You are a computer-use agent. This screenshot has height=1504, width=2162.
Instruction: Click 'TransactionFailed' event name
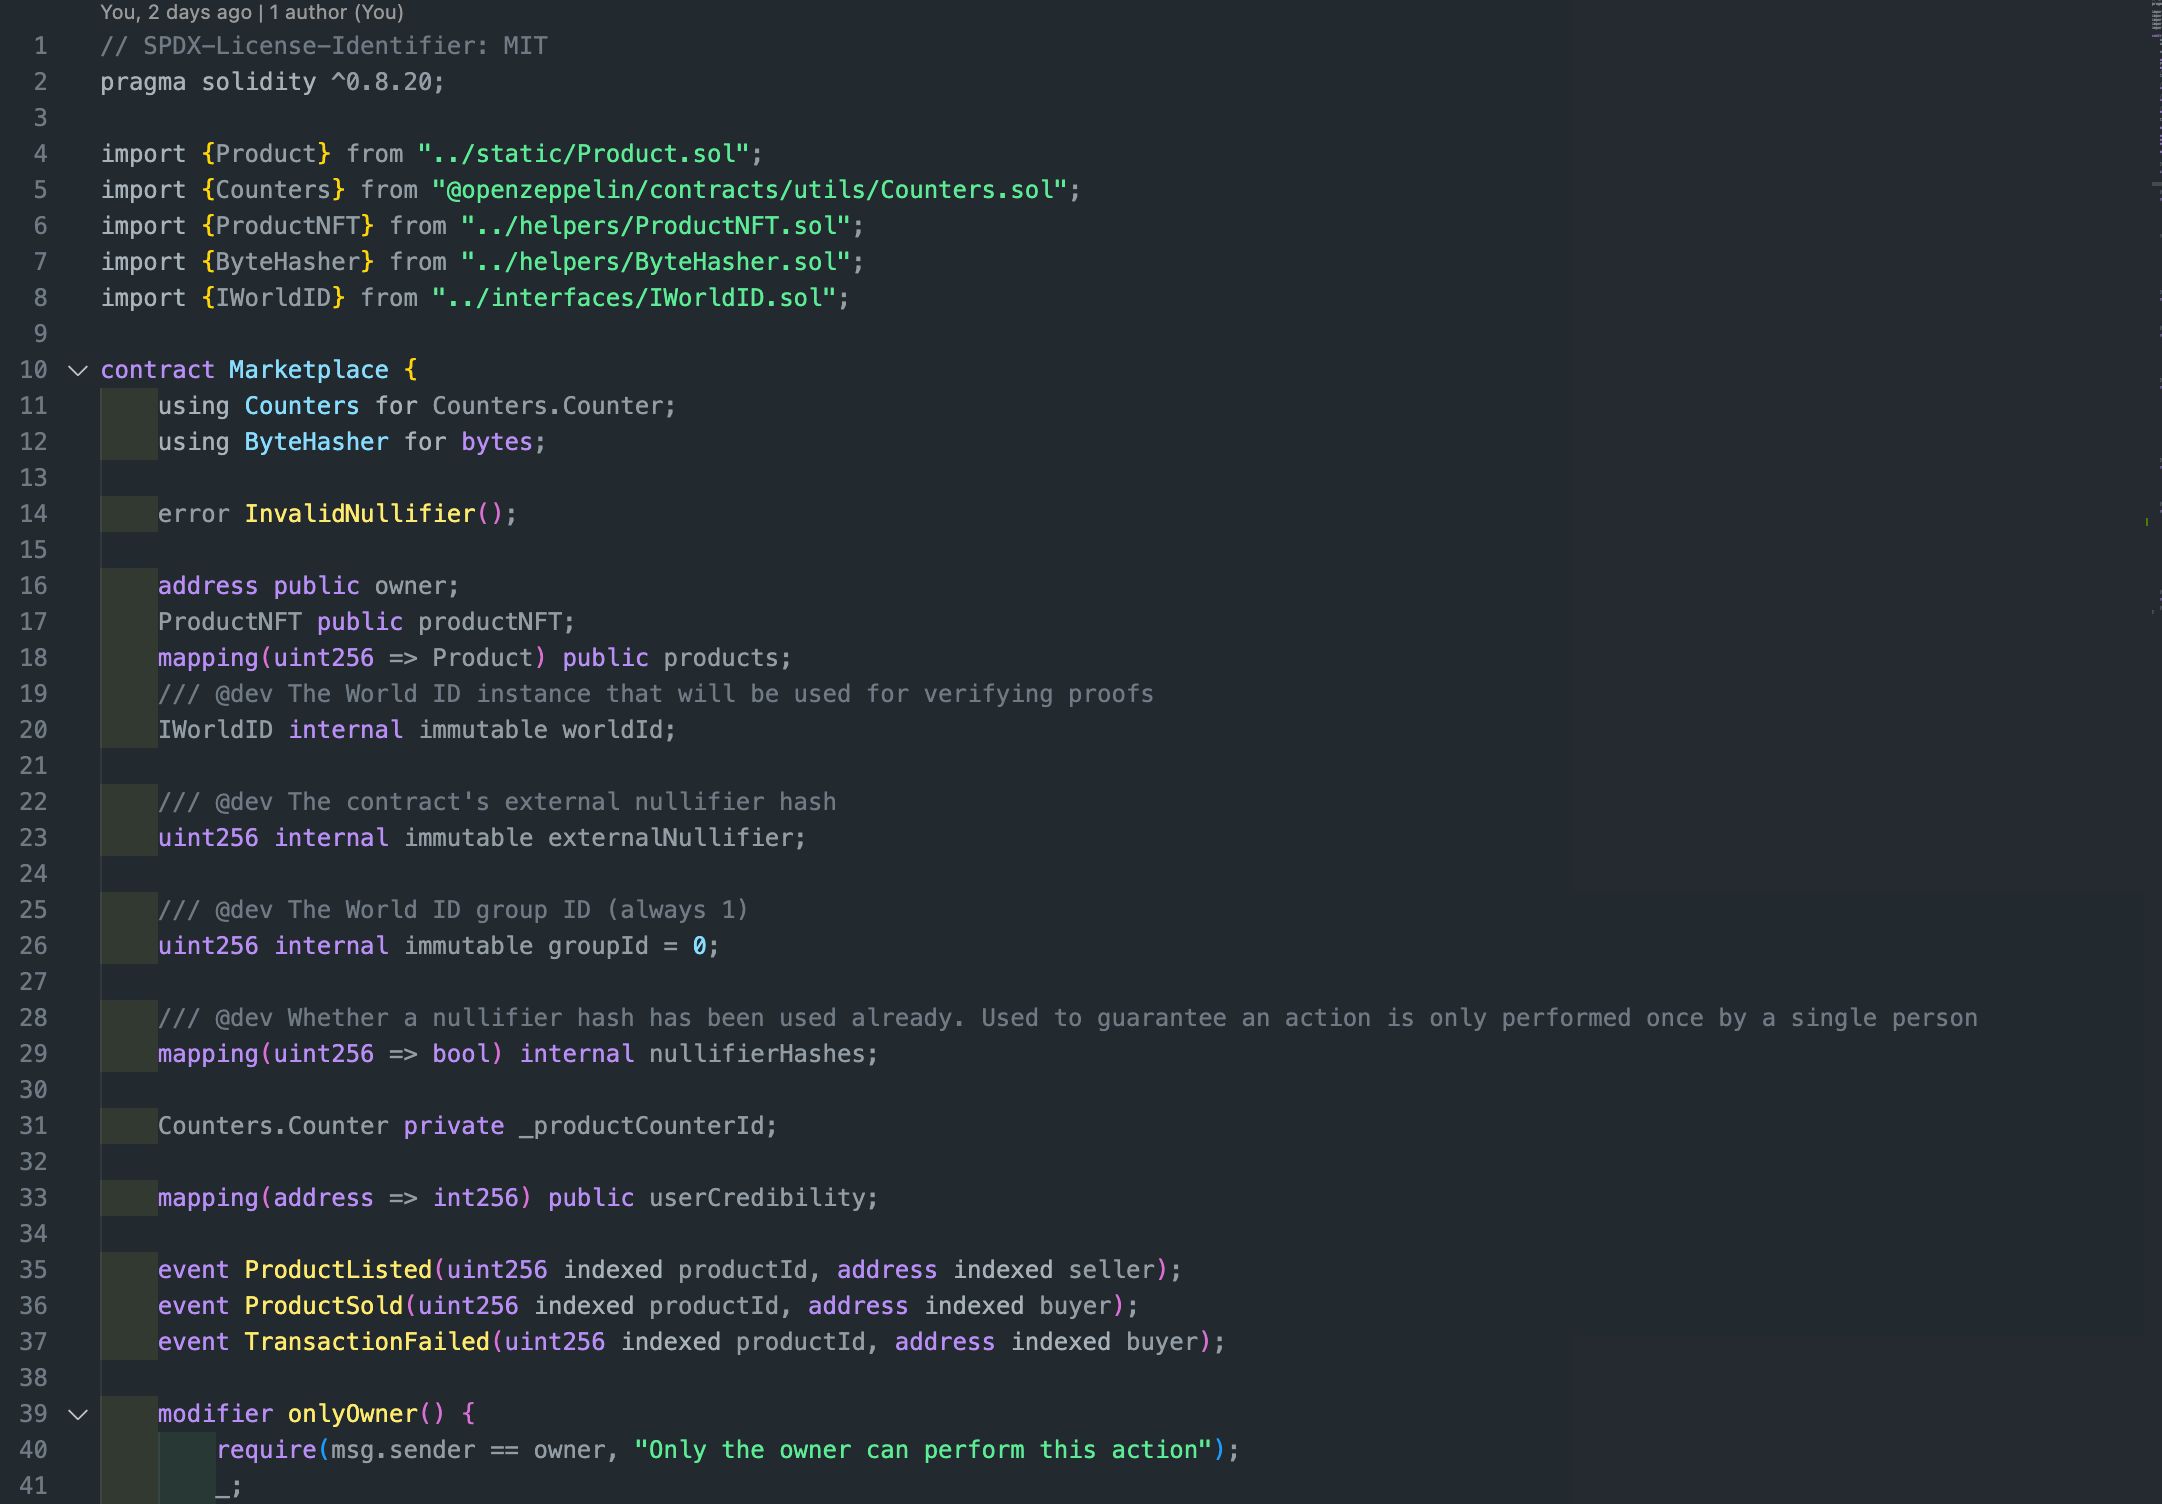coord(367,1342)
